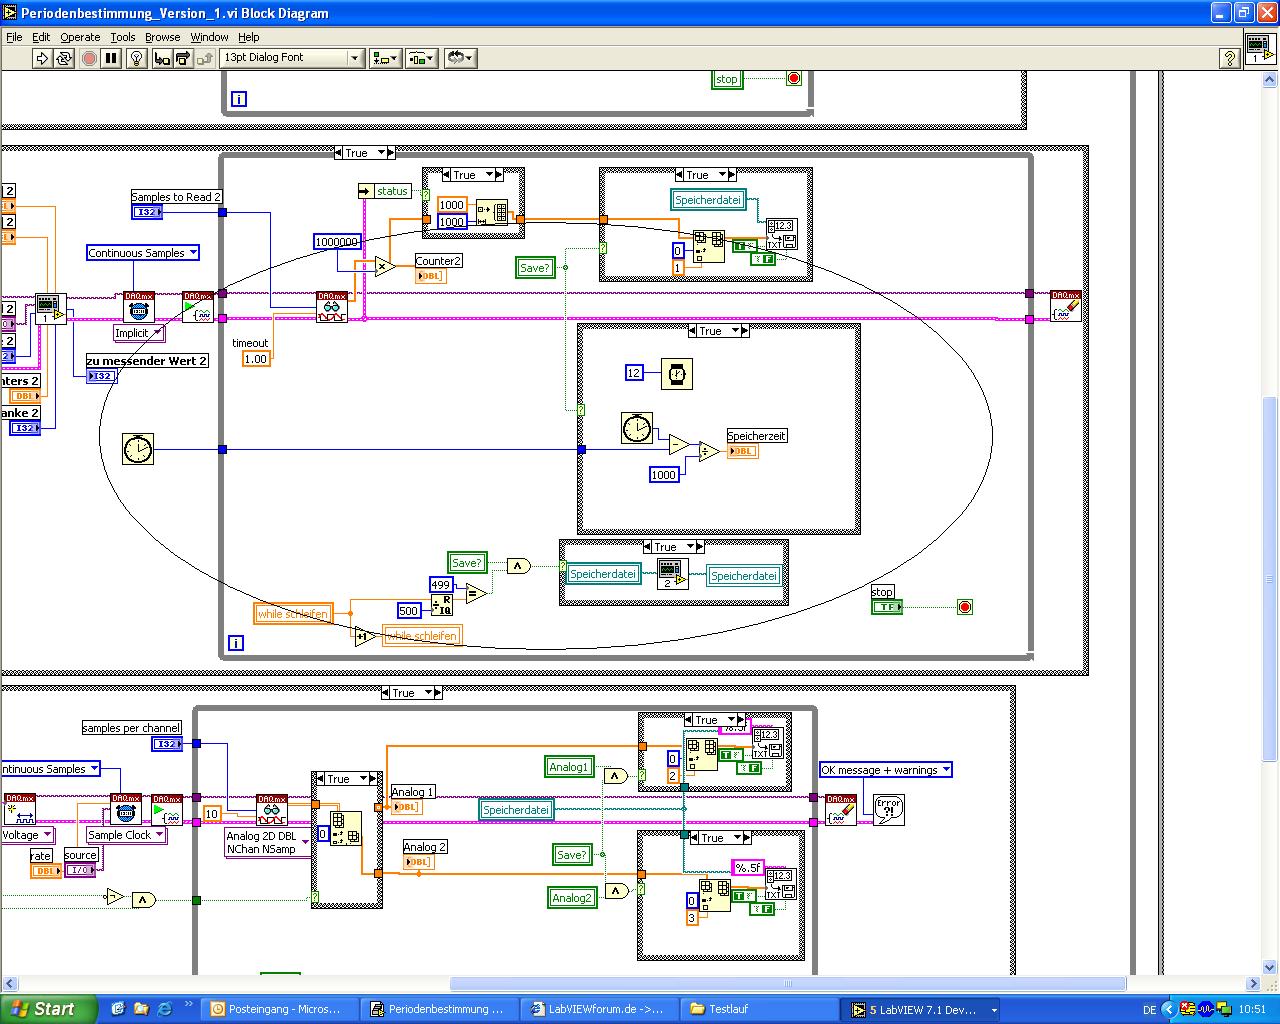Launch Internet Explorer from Quick Launch
The height and width of the screenshot is (1024, 1280).
tap(164, 1009)
